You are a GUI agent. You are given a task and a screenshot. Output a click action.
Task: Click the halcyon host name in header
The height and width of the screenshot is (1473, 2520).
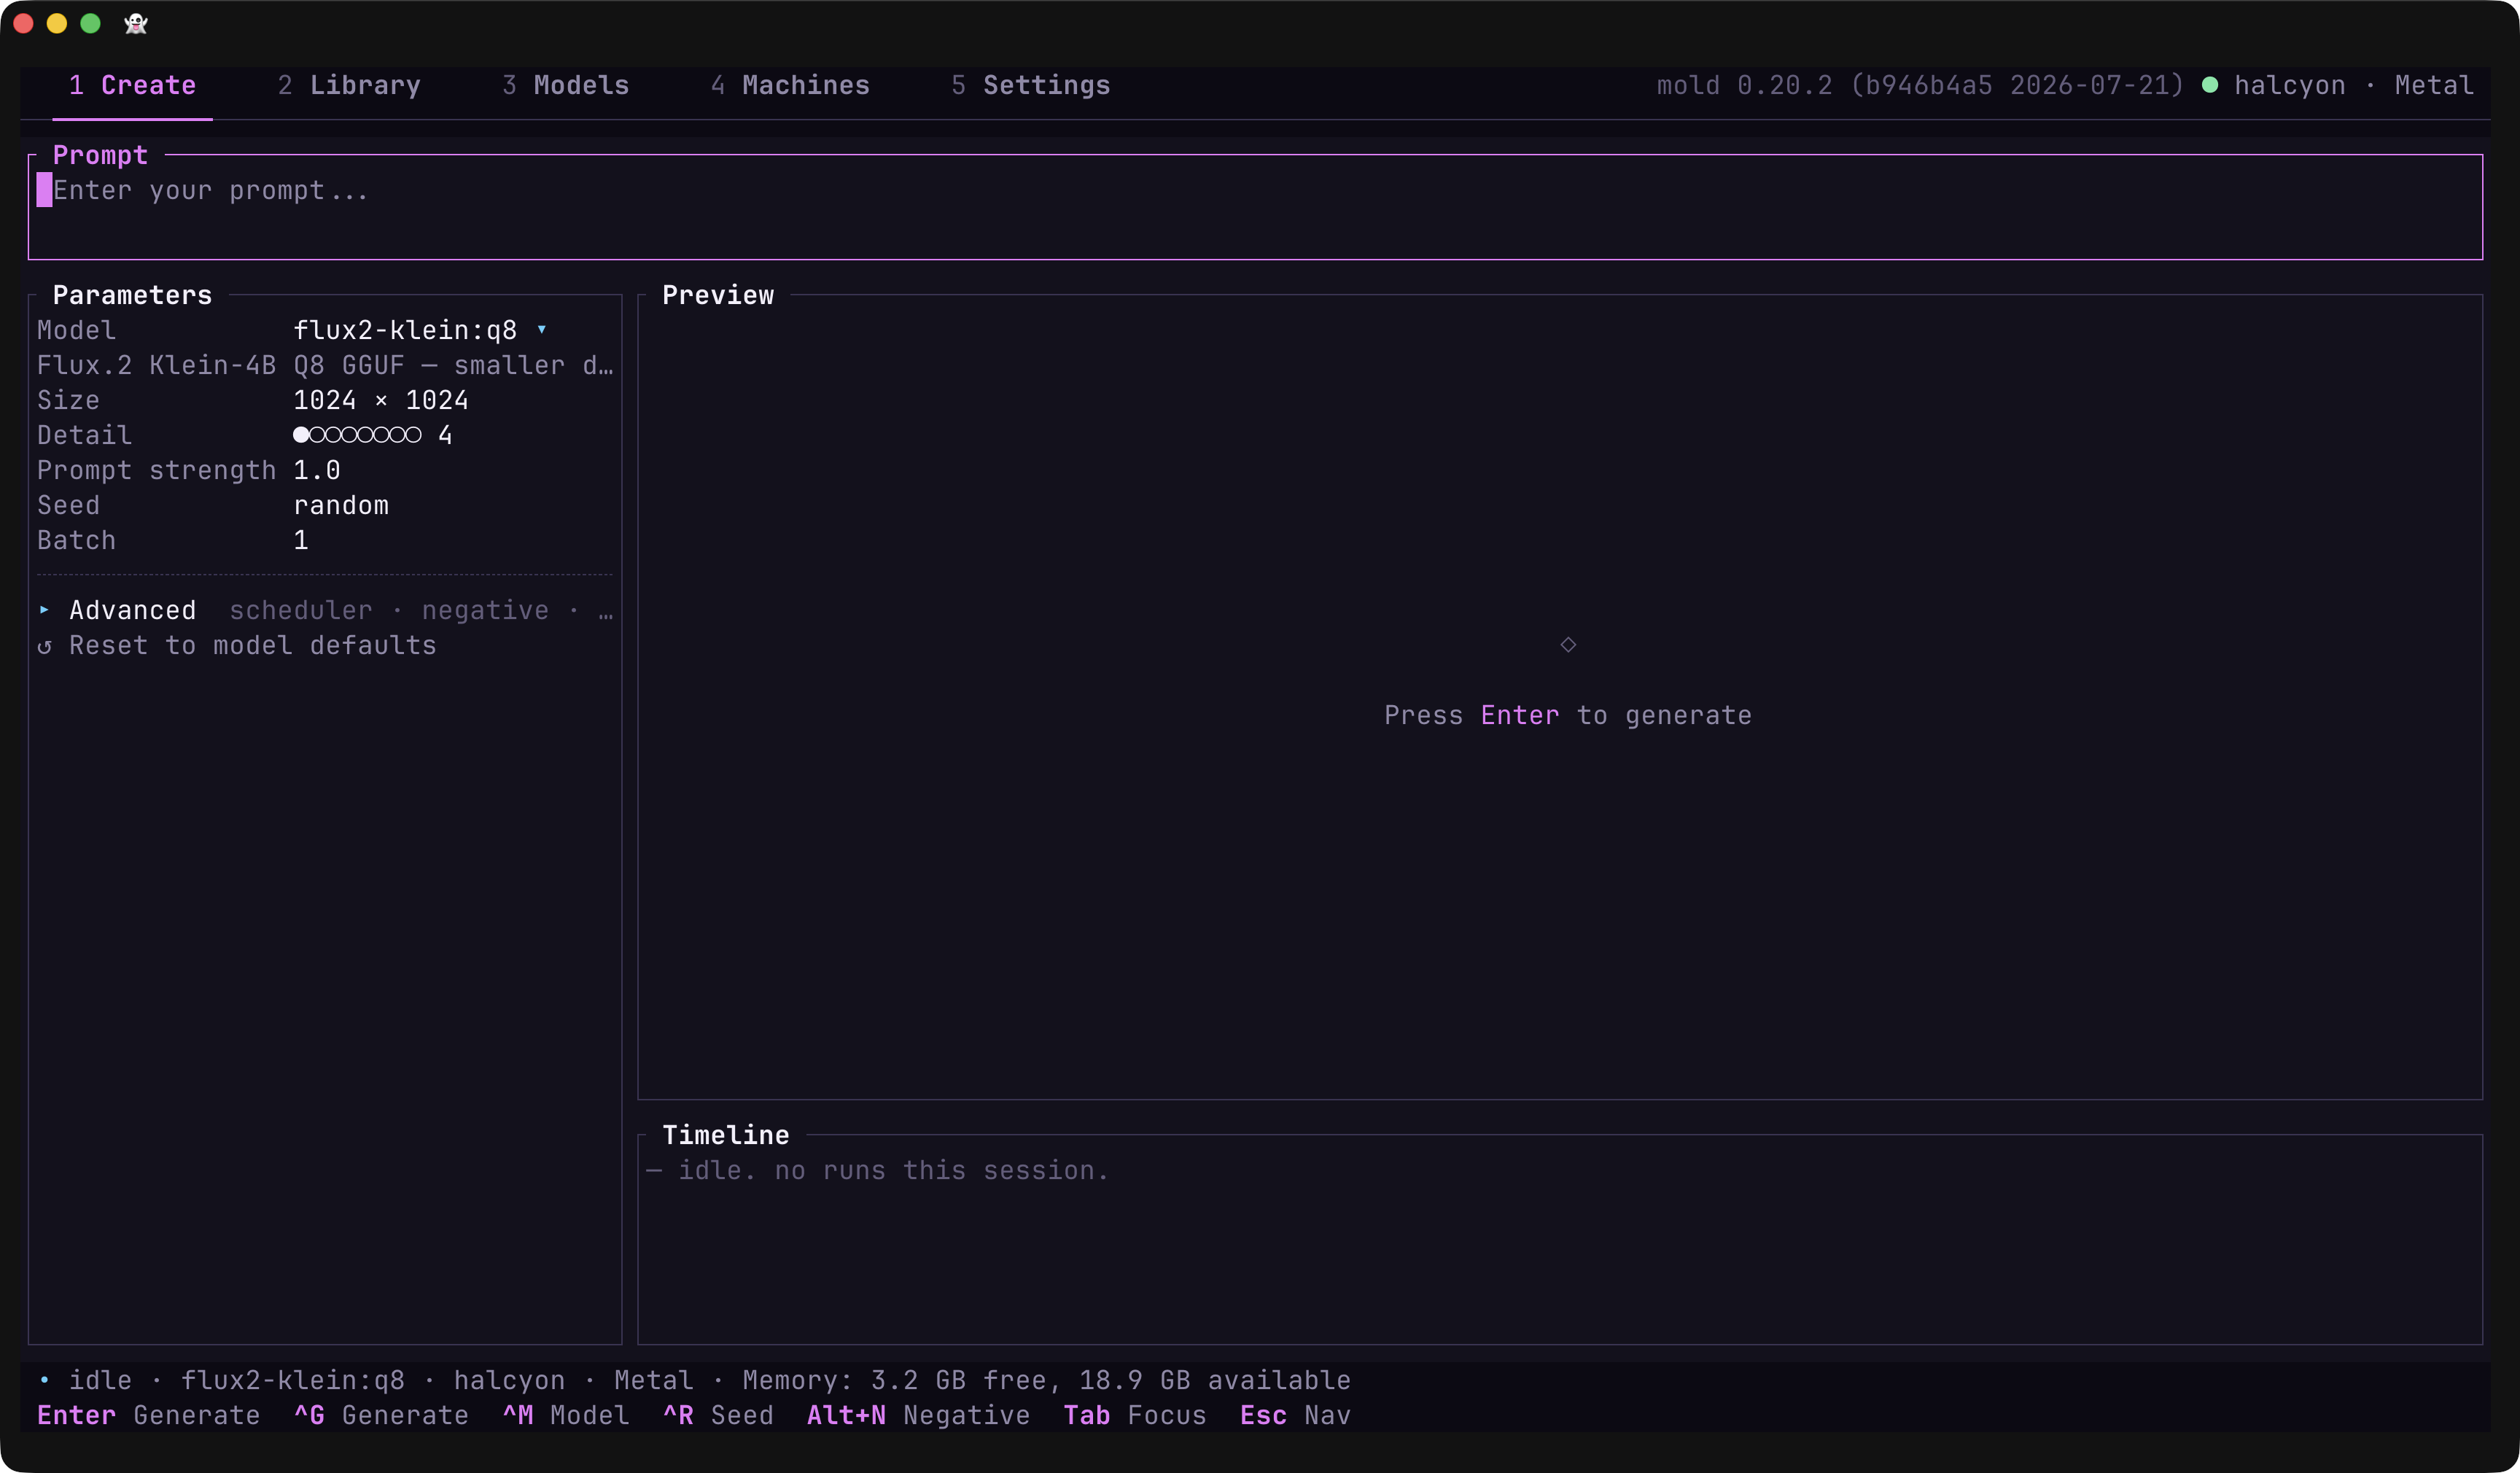coord(2290,85)
